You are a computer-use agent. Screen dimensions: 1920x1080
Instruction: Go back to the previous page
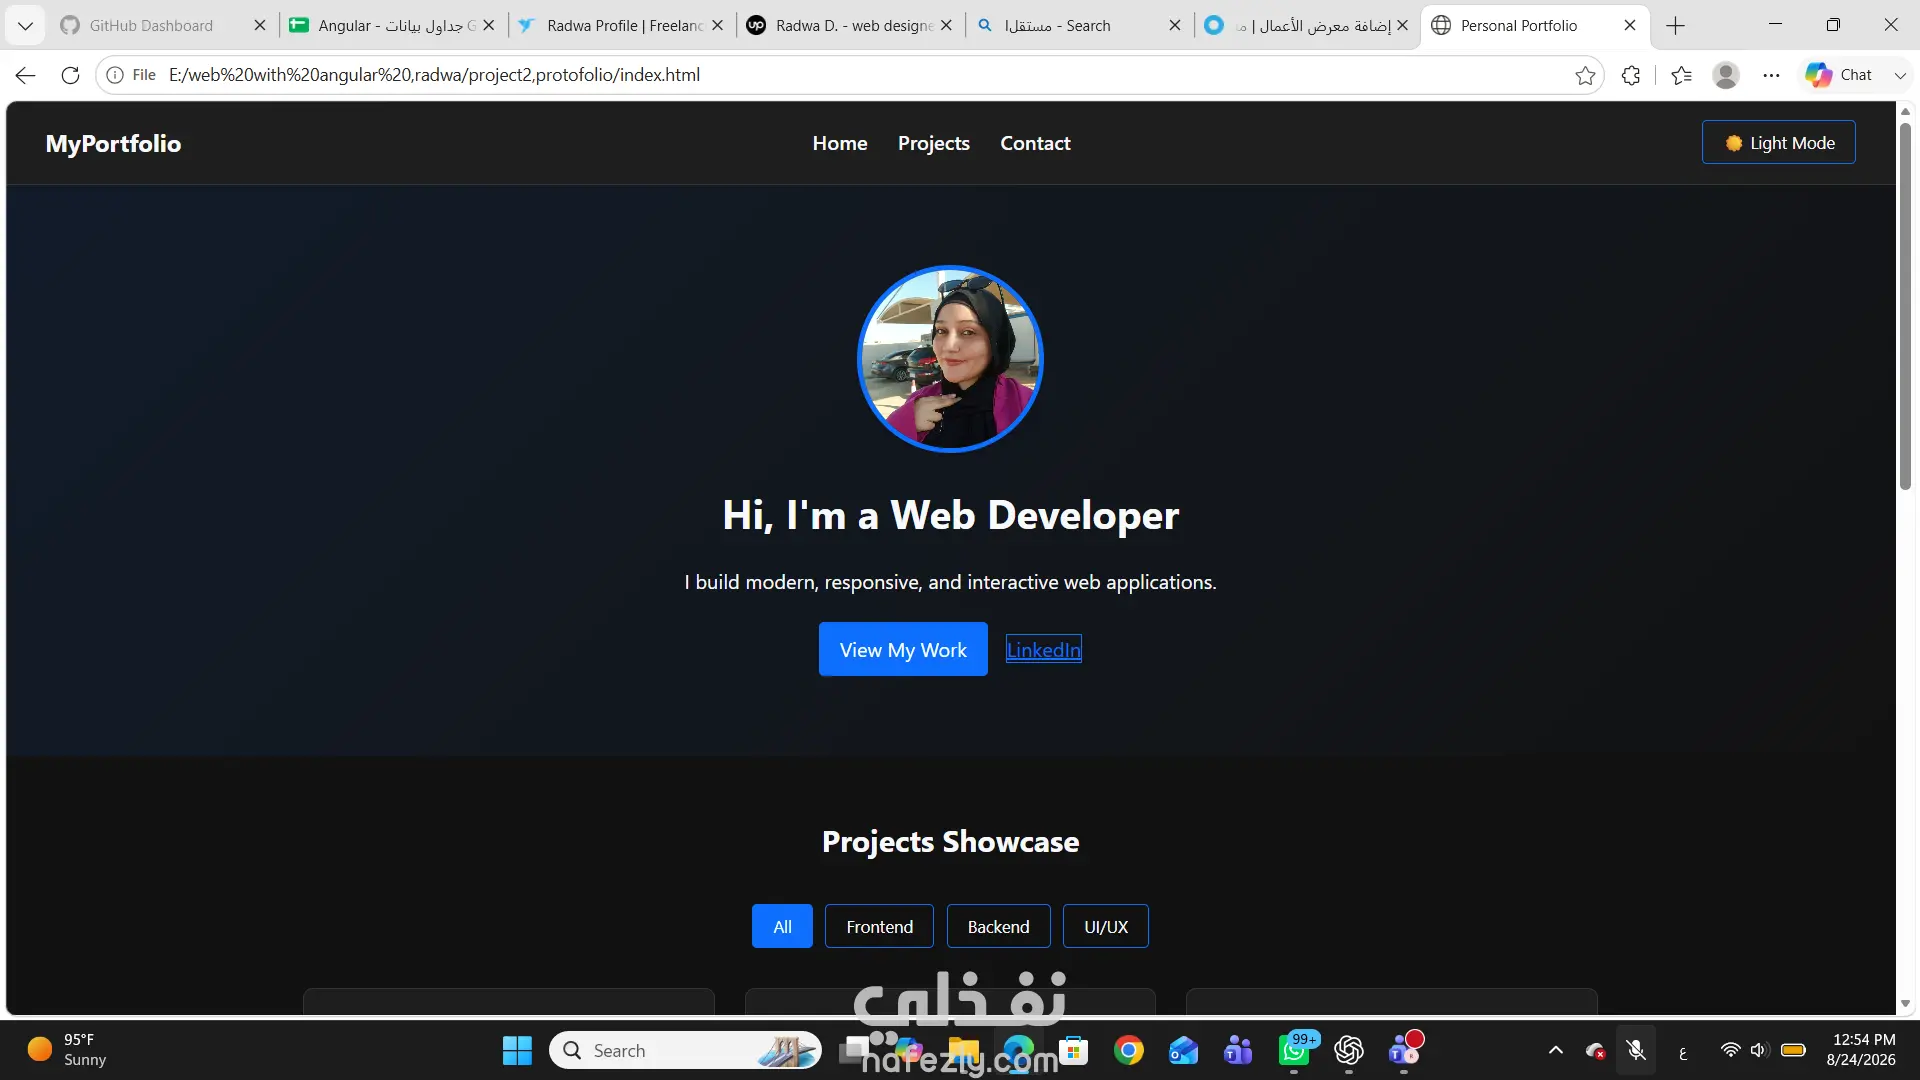(26, 75)
